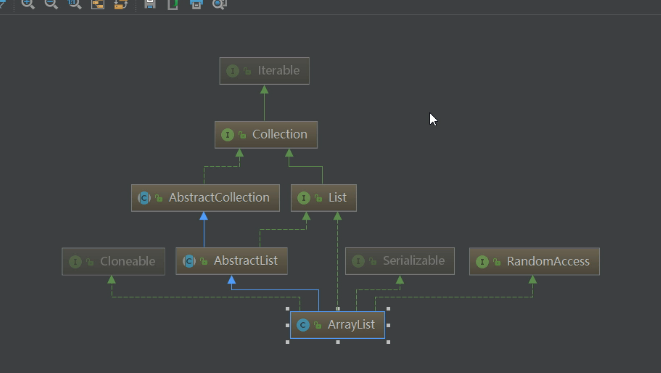Click the public lock icon on AbstractList
The height and width of the screenshot is (373, 661).
(x=204, y=262)
